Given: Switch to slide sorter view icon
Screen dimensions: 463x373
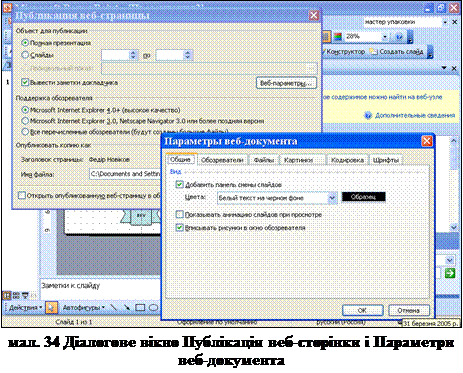Looking at the screenshot, I should click(x=16, y=295).
